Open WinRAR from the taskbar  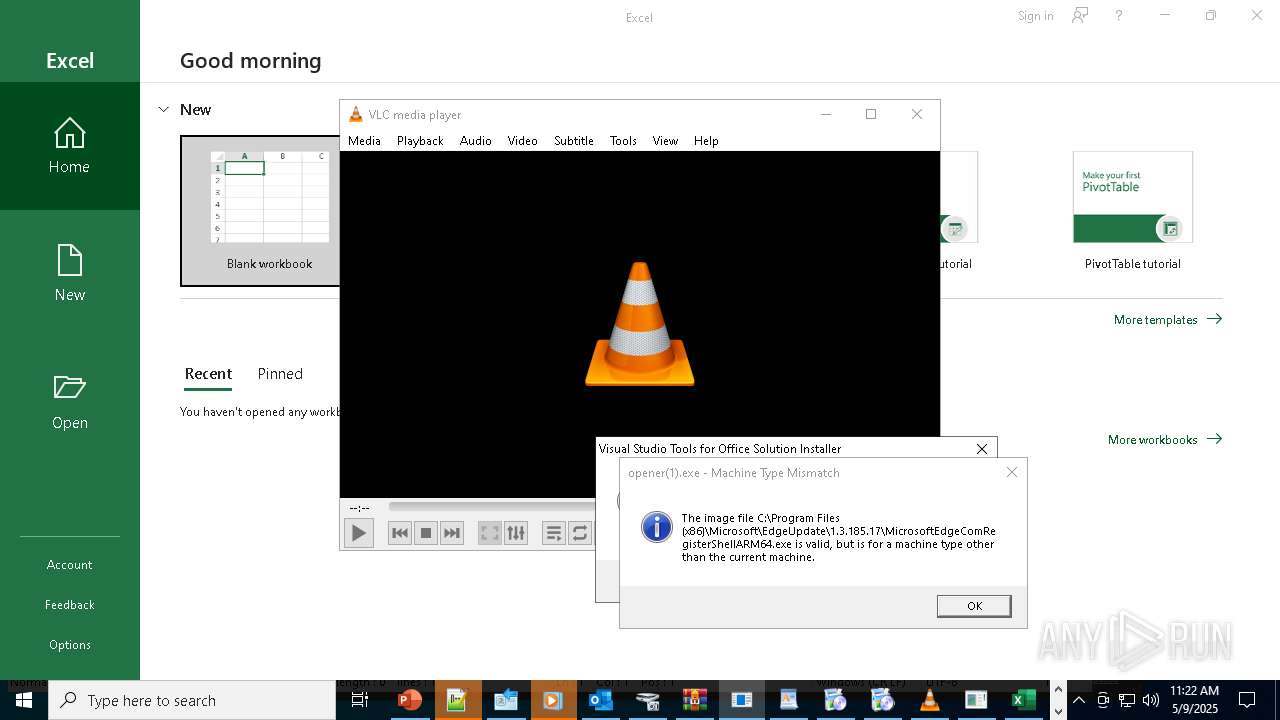click(x=695, y=700)
